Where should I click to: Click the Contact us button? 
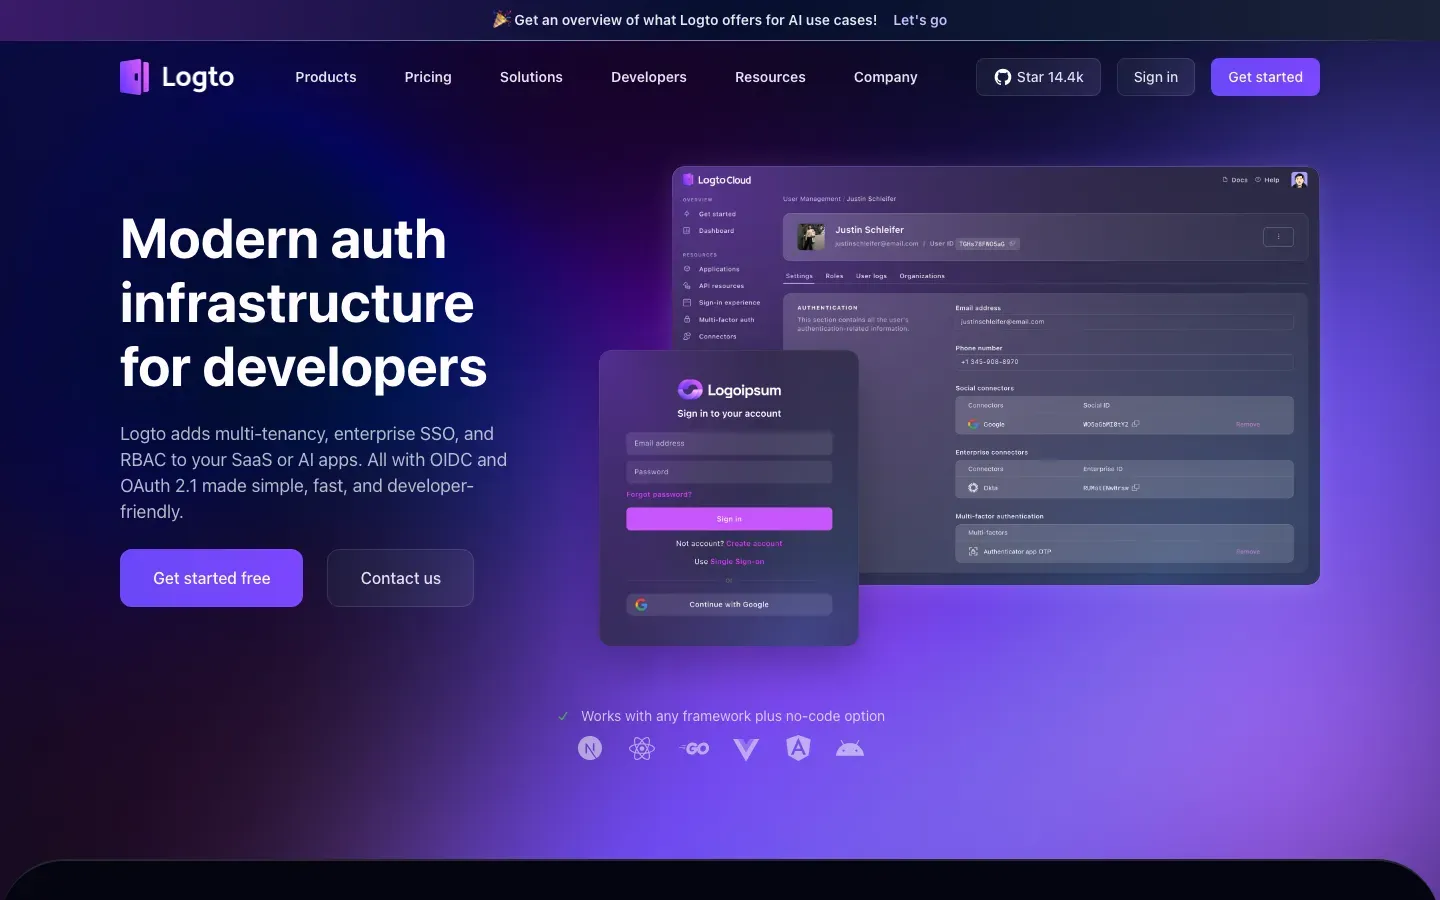coord(400,578)
